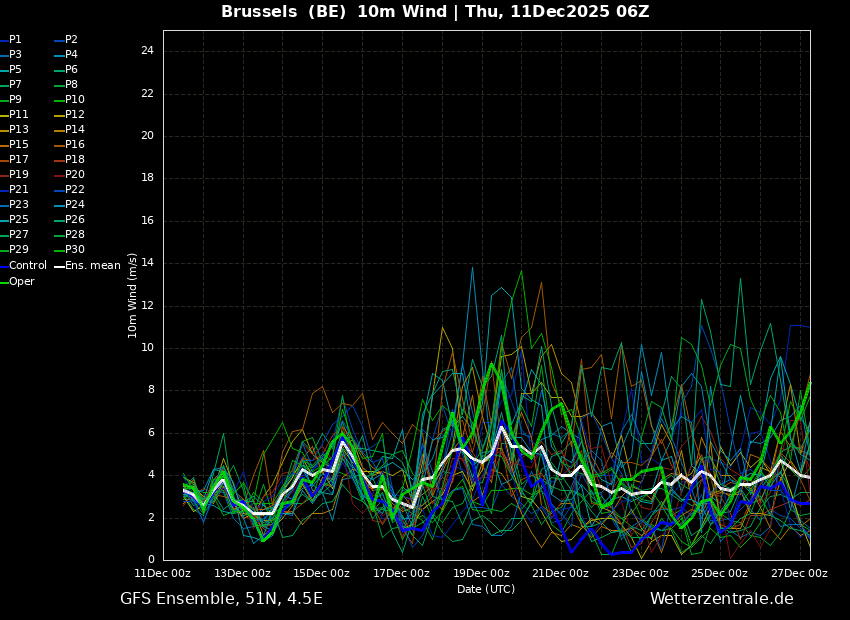Click the 19Dec 00z x-axis label
Viewport: 850px width, 620px height.
pos(481,573)
